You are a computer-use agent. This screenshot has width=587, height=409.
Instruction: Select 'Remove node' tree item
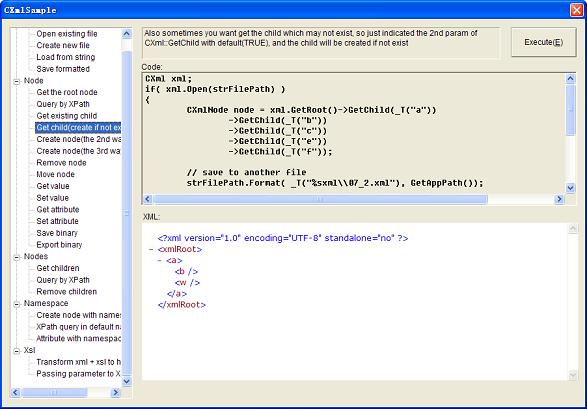click(61, 163)
